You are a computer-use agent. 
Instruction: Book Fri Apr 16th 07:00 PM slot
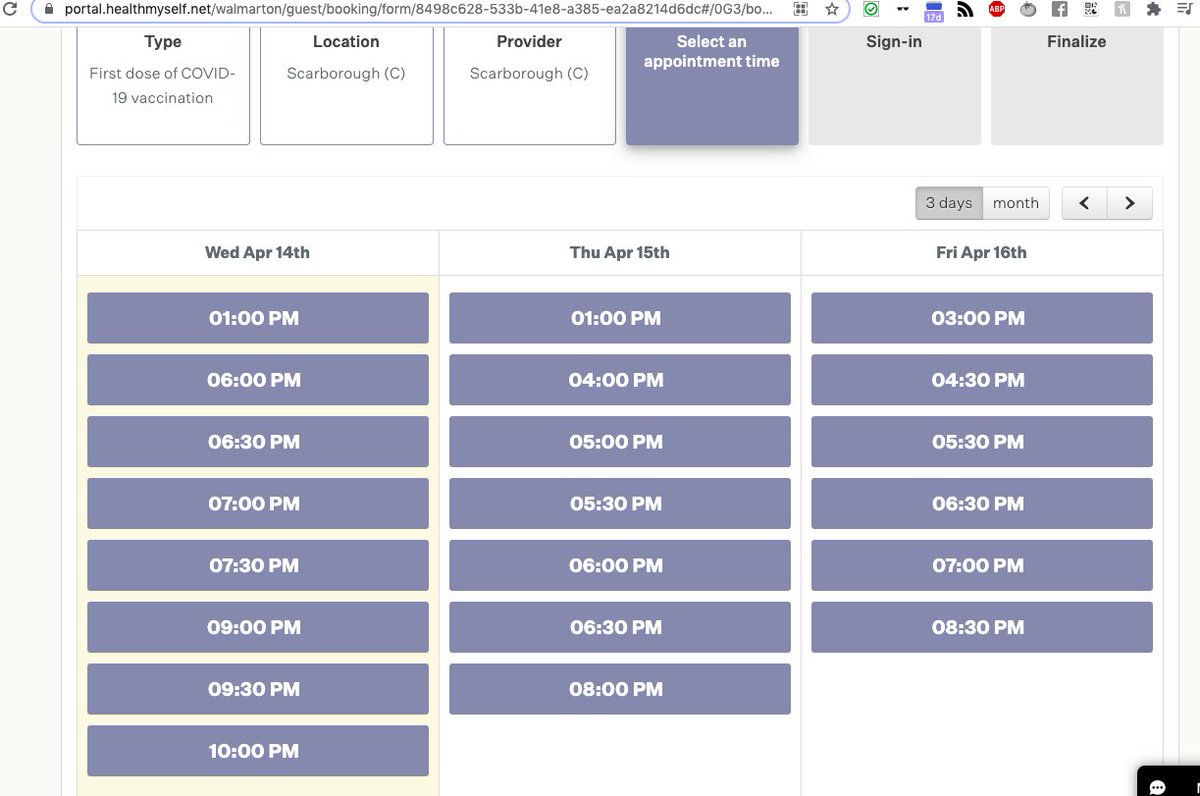click(x=982, y=566)
